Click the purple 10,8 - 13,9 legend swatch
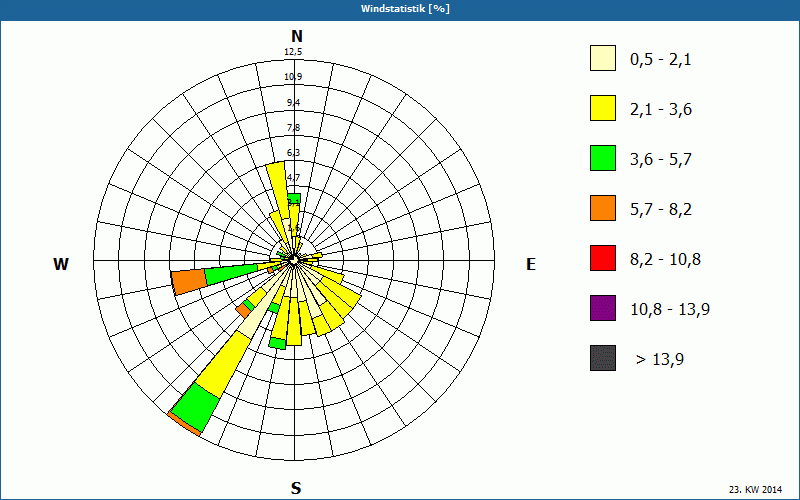This screenshot has width=800, height=500. (603, 308)
